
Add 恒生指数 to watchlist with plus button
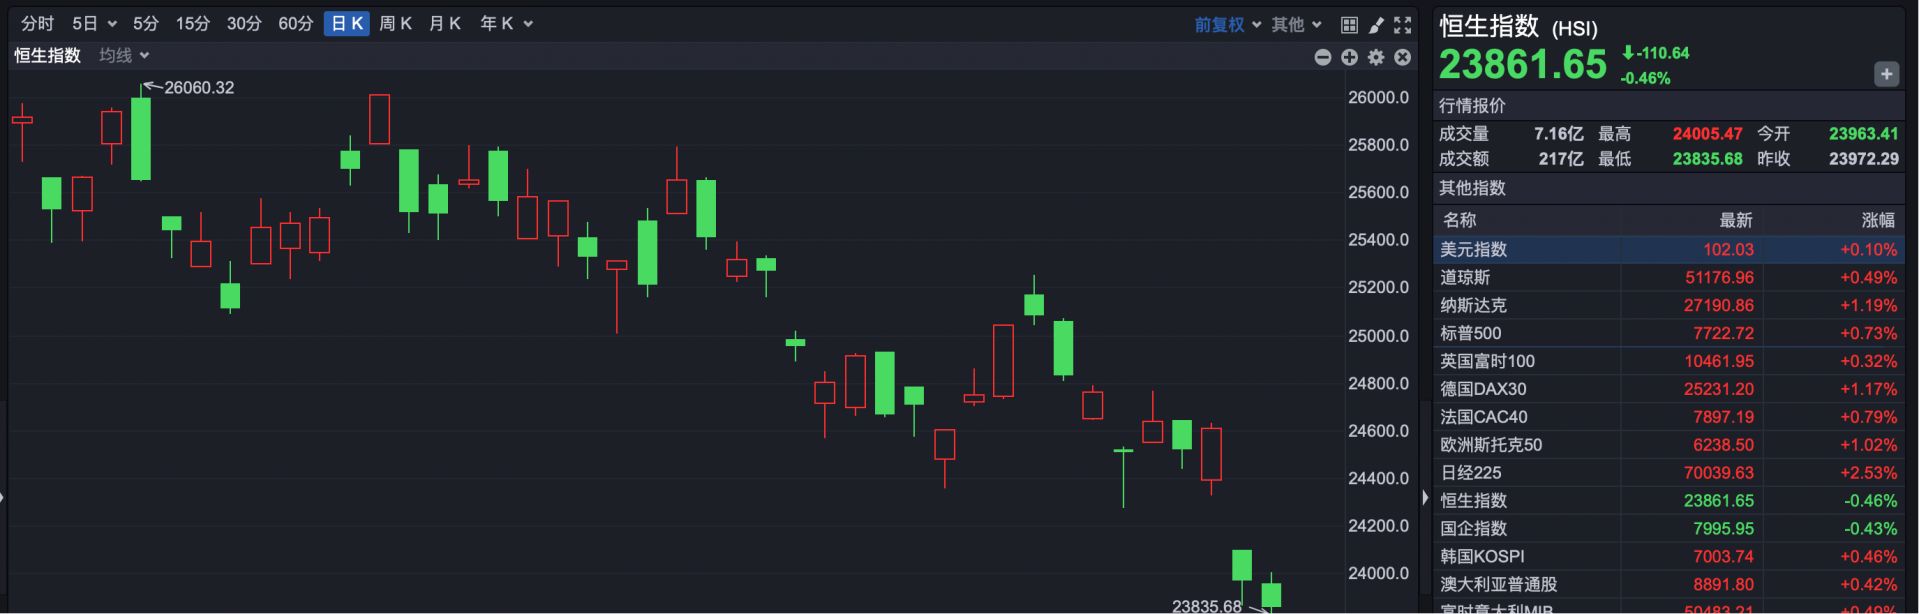(1886, 74)
